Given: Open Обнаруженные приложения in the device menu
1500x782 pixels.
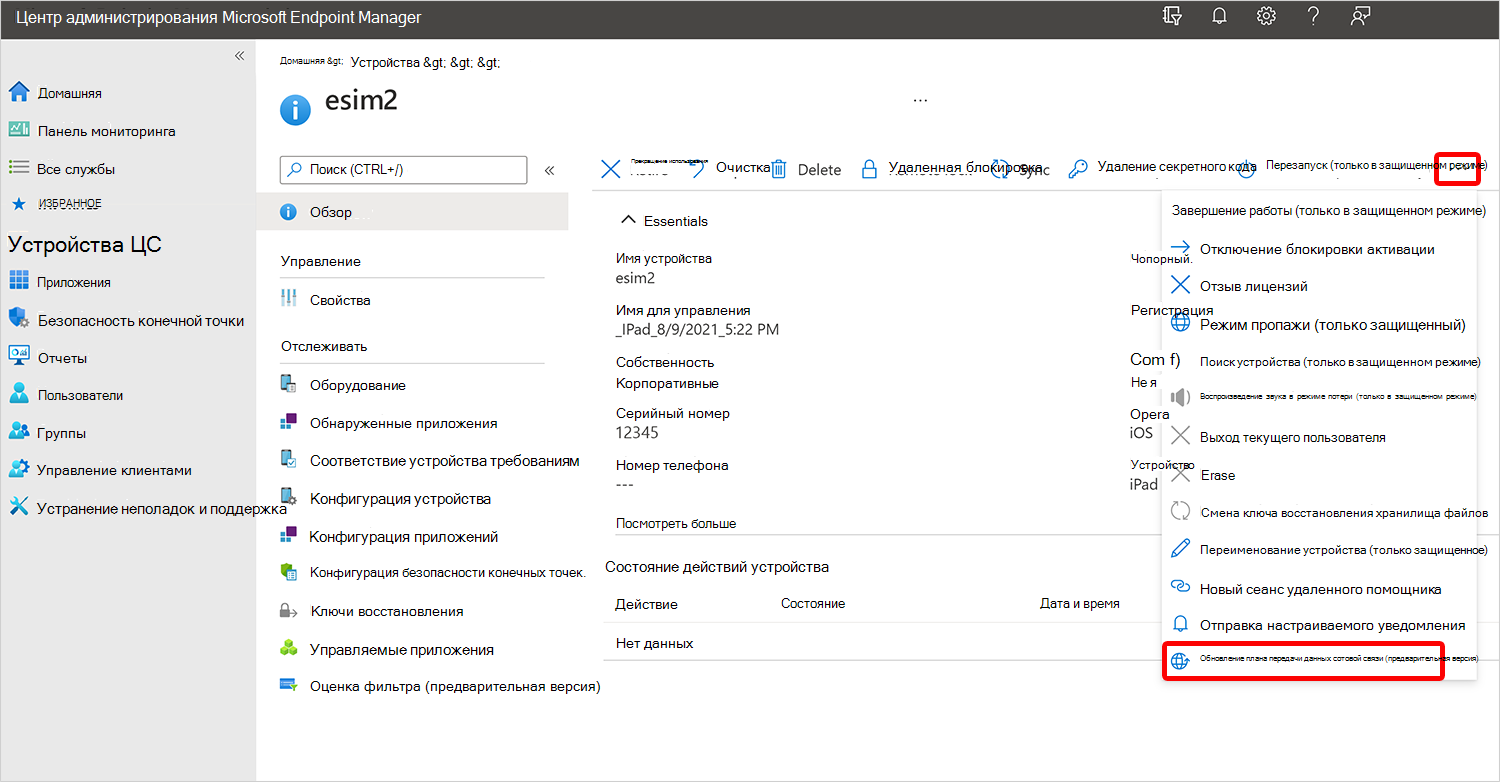Looking at the screenshot, I should click(403, 423).
